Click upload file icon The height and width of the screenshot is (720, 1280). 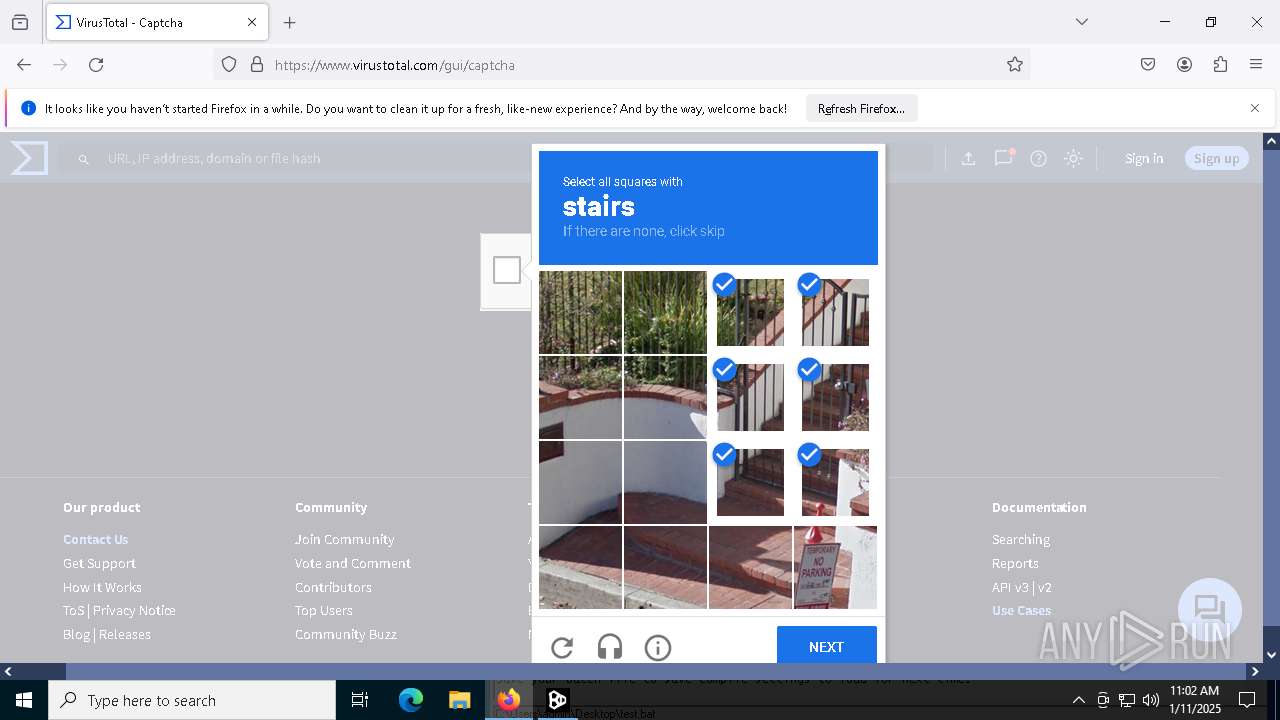pyautogui.click(x=968, y=158)
